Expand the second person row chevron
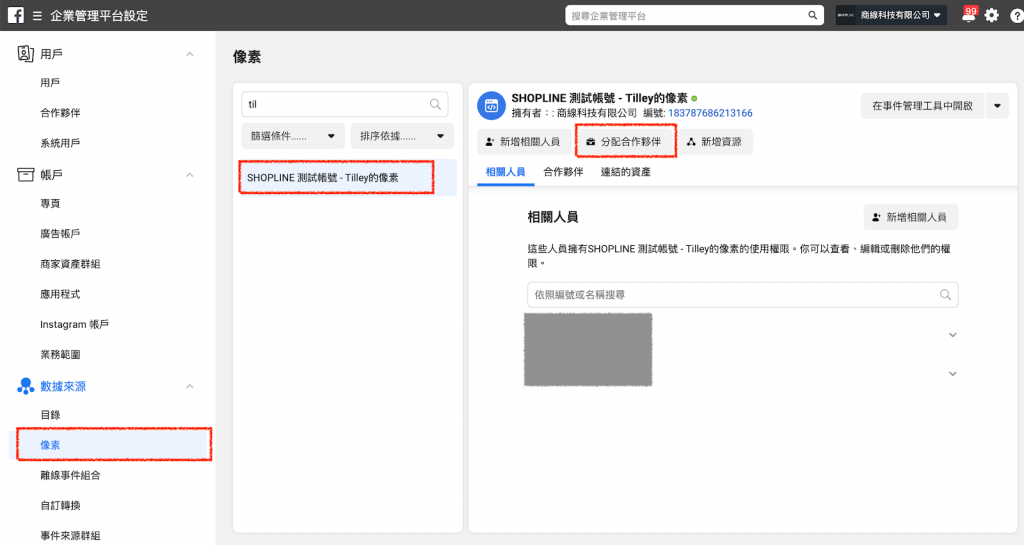Image resolution: width=1024 pixels, height=545 pixels. [952, 374]
